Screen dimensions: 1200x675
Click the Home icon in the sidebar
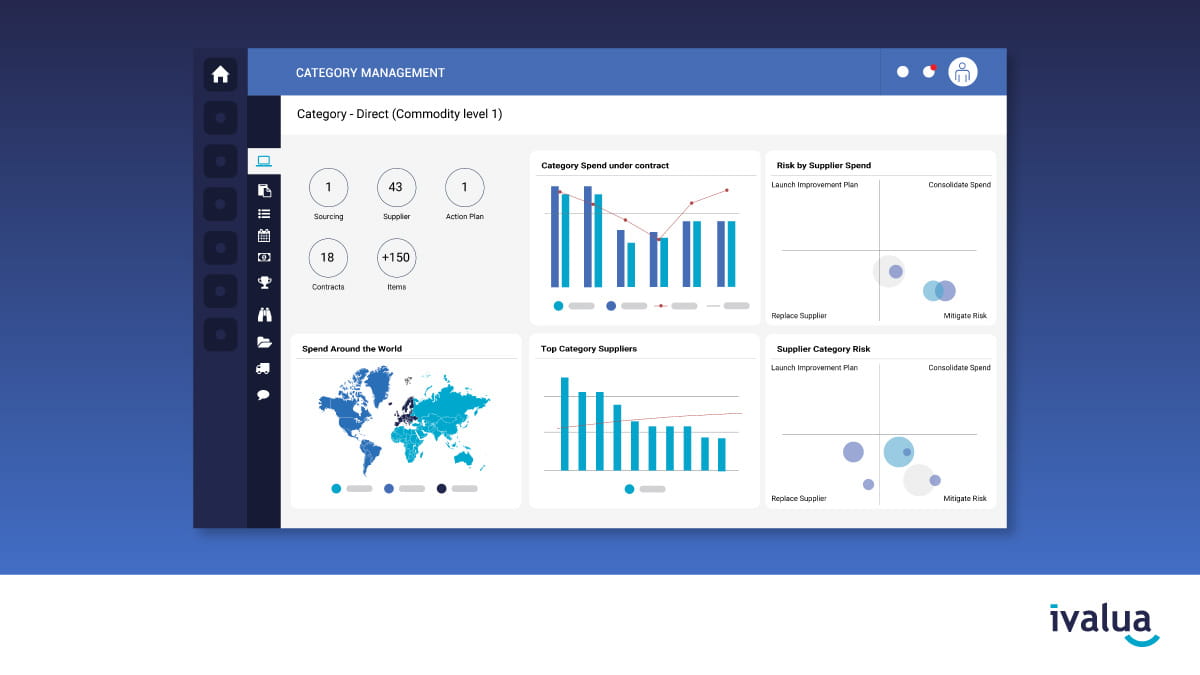(x=220, y=74)
